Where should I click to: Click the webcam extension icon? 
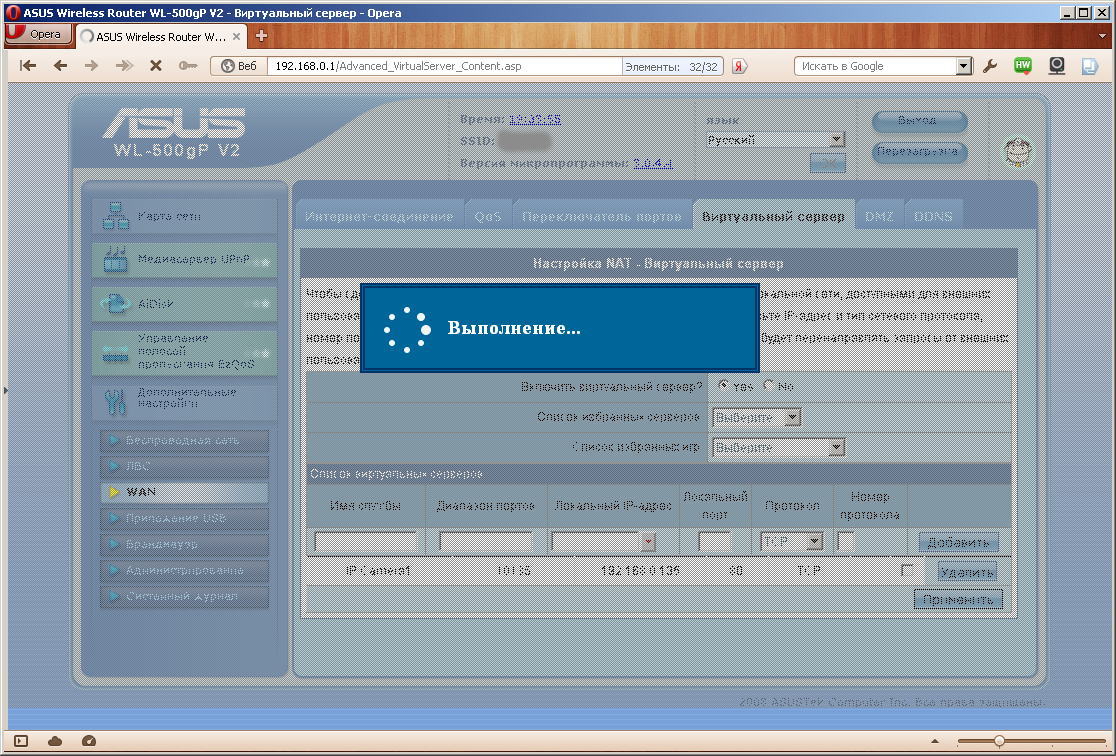pyautogui.click(x=1057, y=66)
